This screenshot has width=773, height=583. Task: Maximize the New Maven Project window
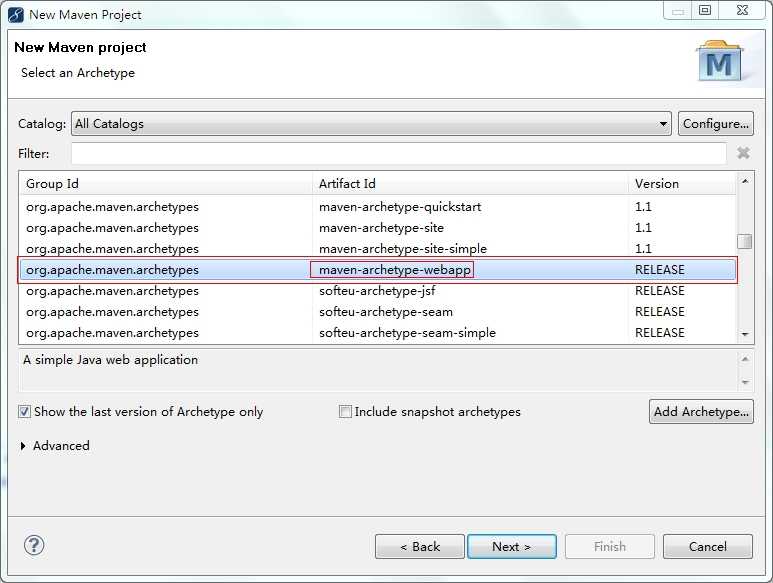pos(705,10)
